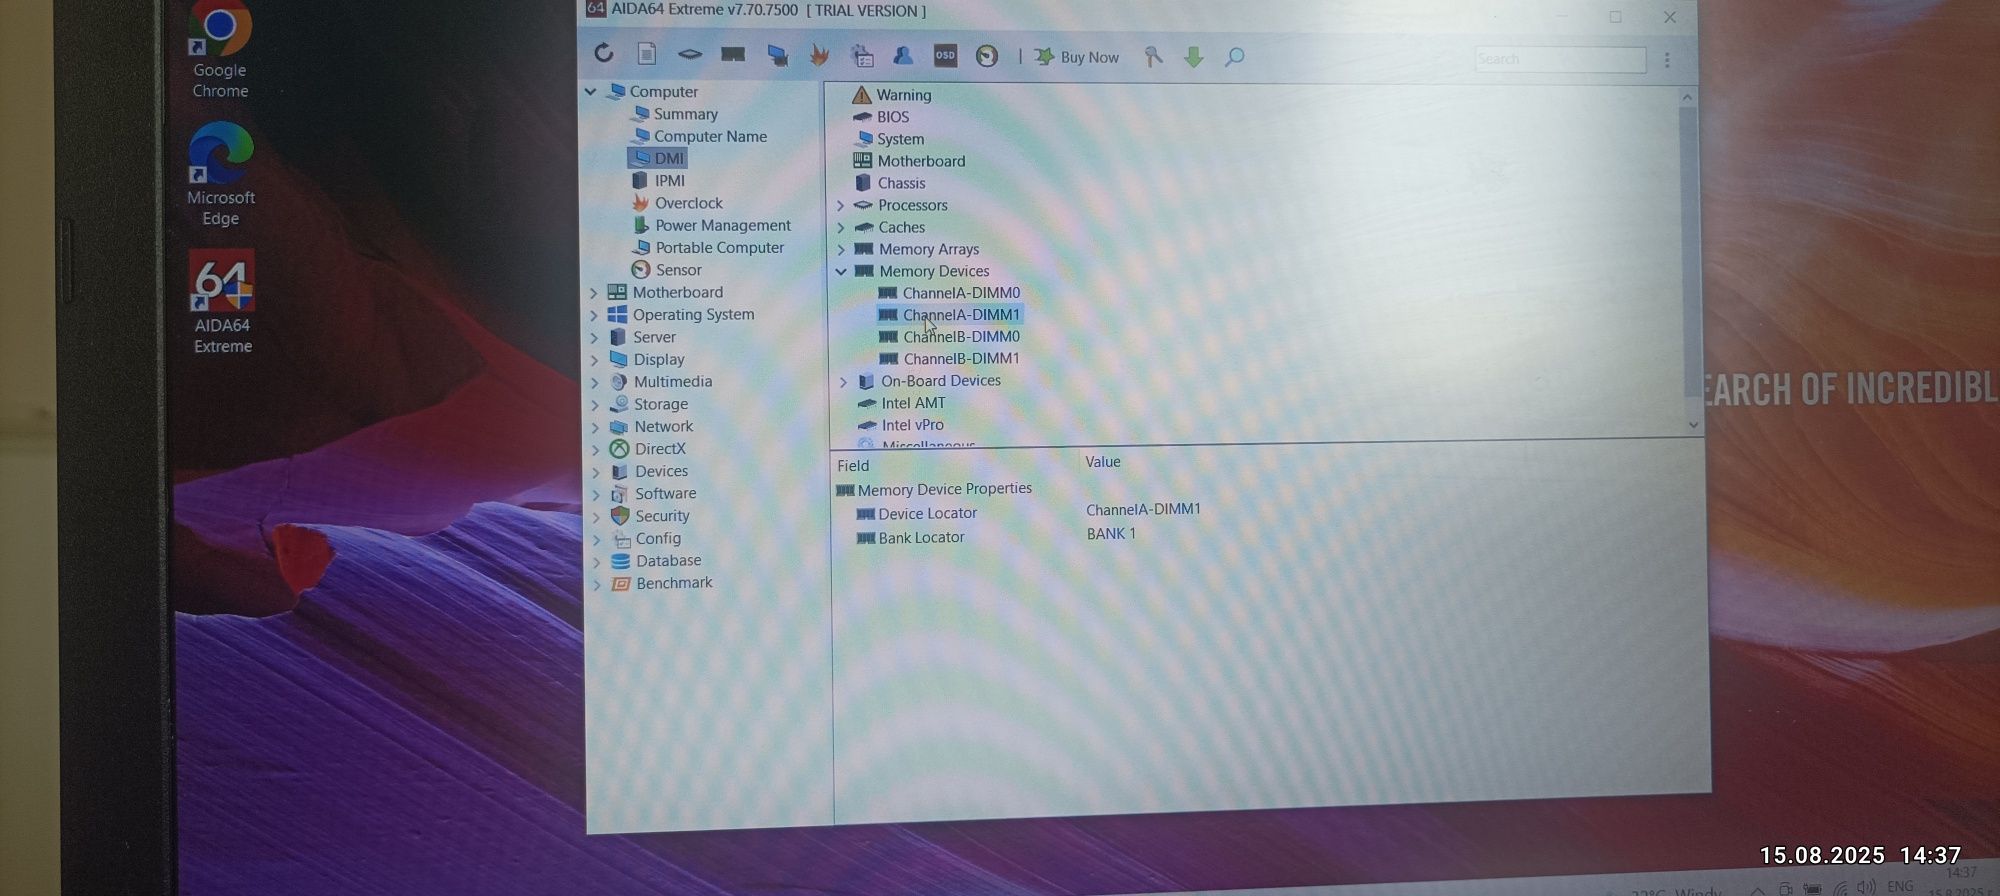The height and width of the screenshot is (896, 2000).
Task: Expand the Motherboard node in left tree
Action: click(x=594, y=292)
